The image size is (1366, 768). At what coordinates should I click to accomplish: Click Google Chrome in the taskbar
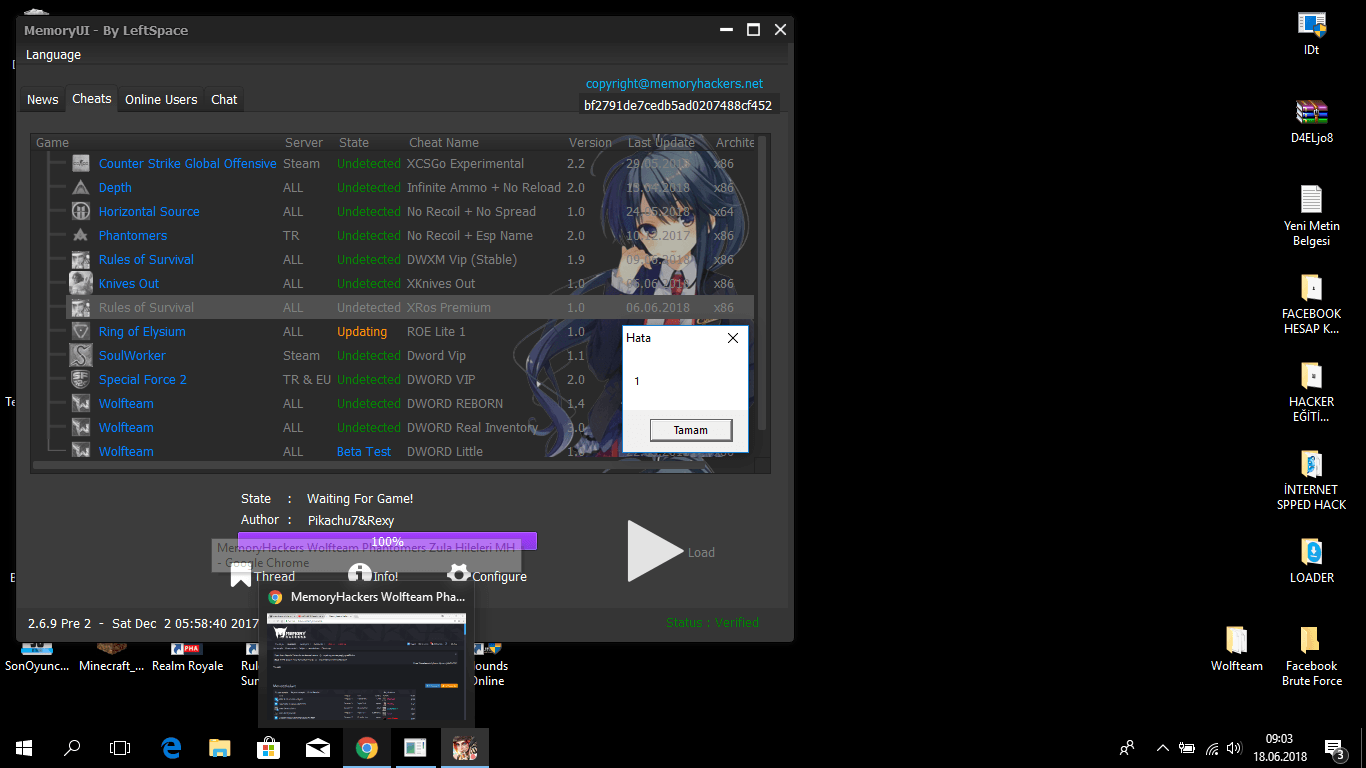click(367, 748)
